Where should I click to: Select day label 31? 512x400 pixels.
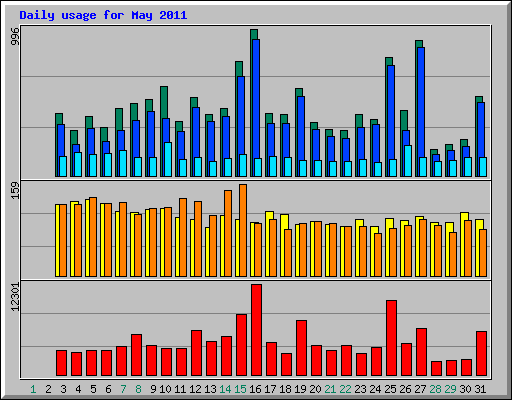click(480, 389)
